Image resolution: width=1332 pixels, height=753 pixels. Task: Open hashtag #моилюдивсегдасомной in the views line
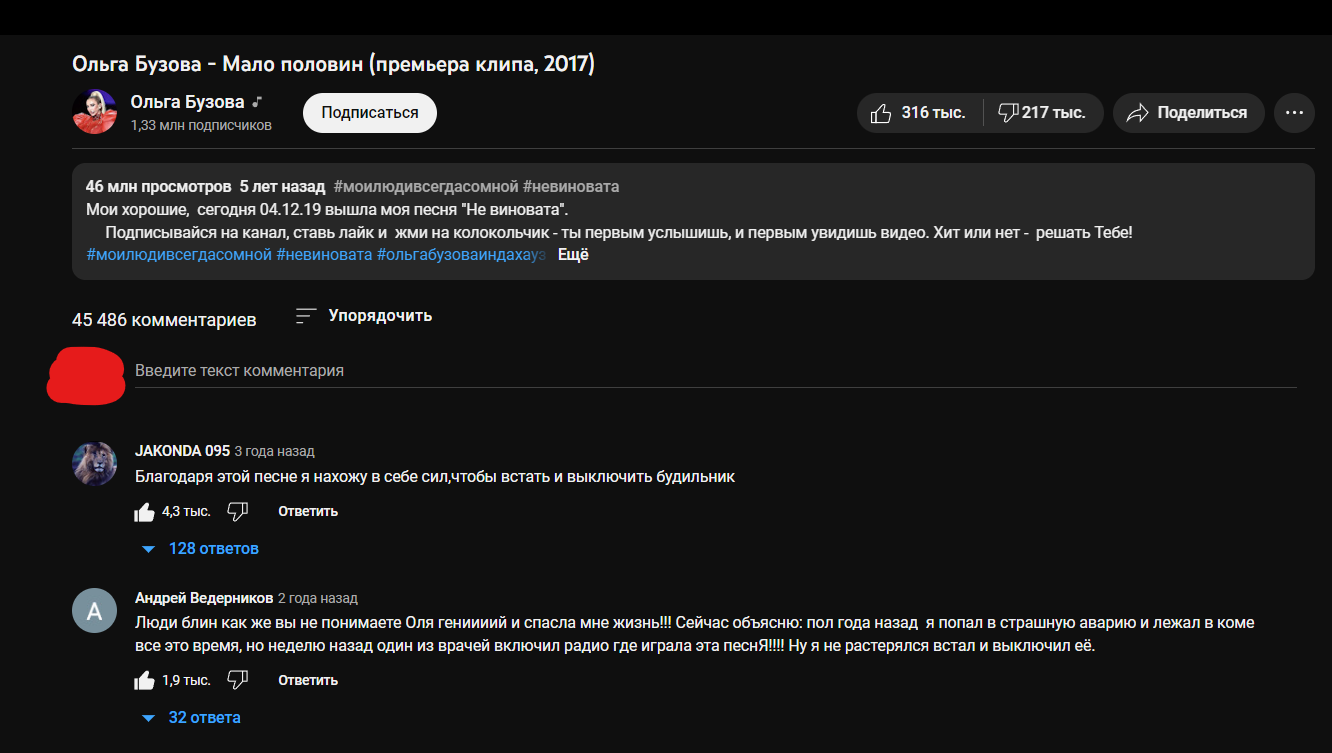426,187
